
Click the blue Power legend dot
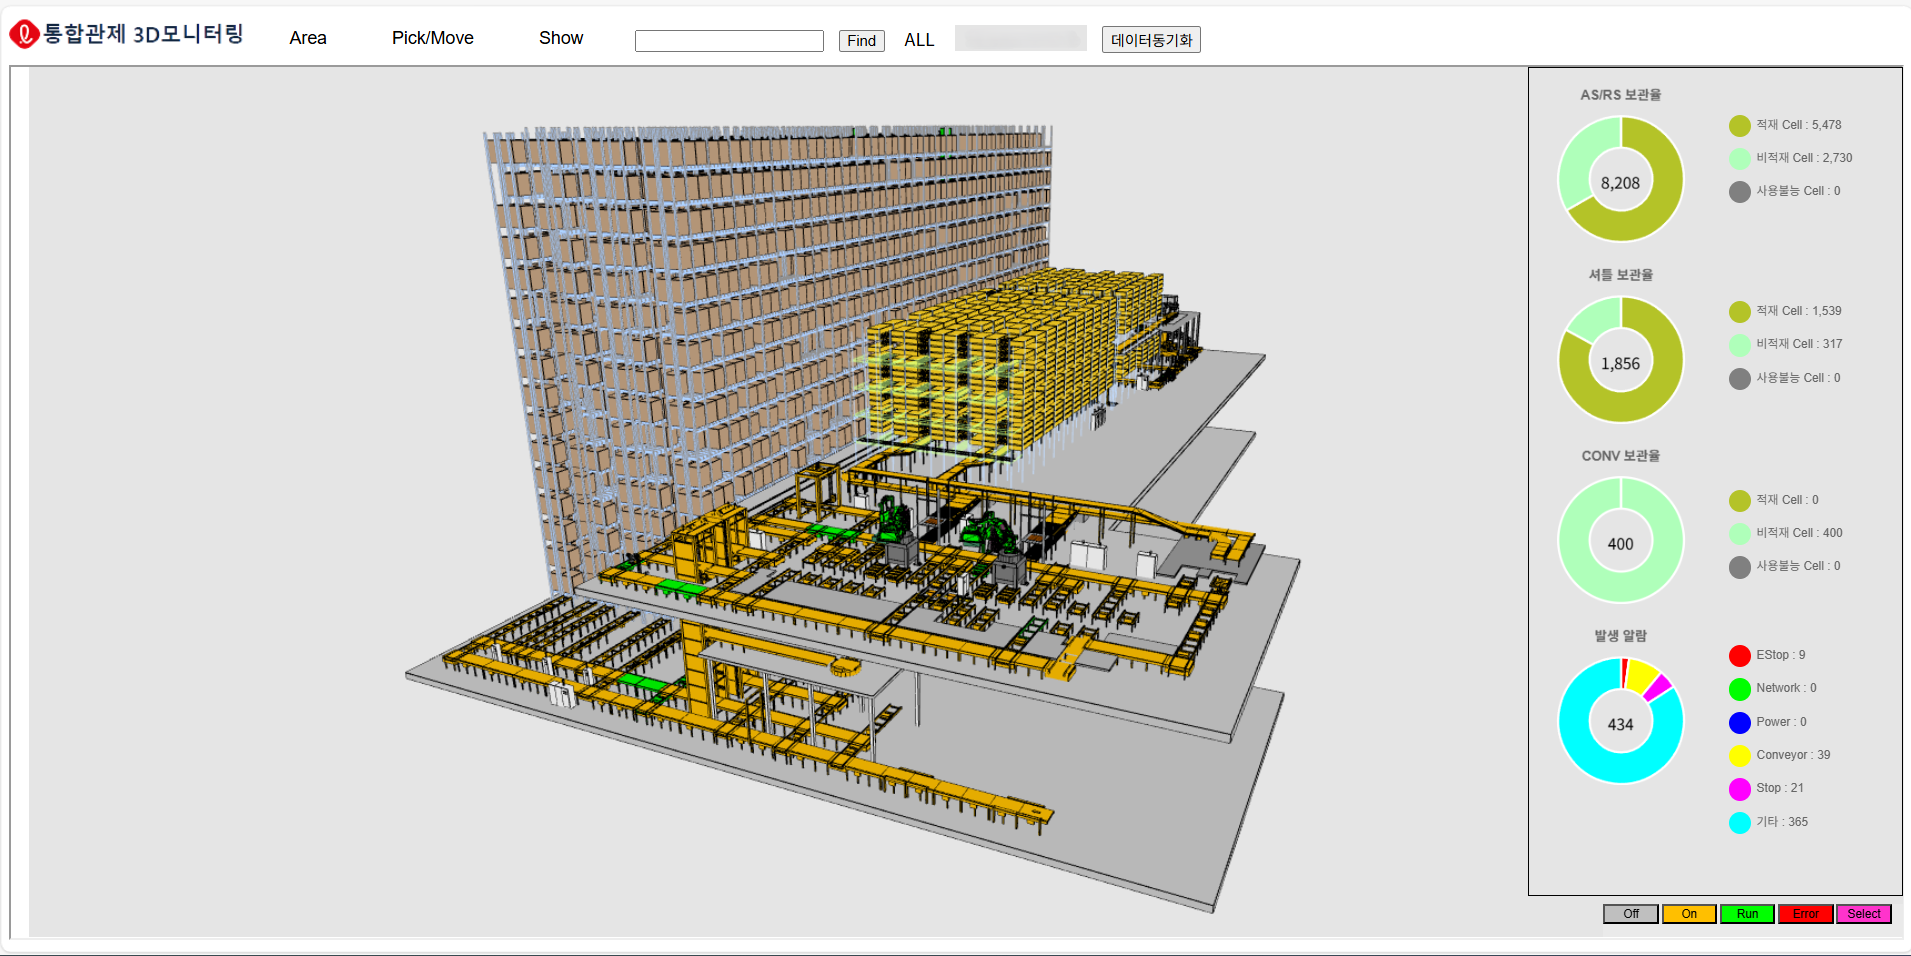1740,722
